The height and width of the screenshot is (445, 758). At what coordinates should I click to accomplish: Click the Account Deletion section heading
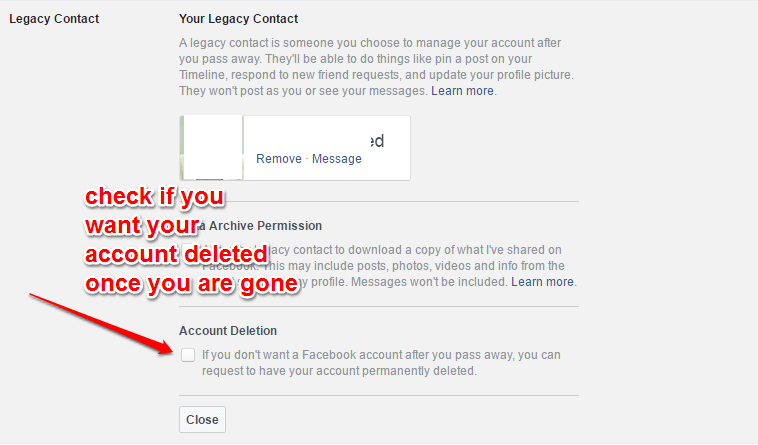coord(228,330)
